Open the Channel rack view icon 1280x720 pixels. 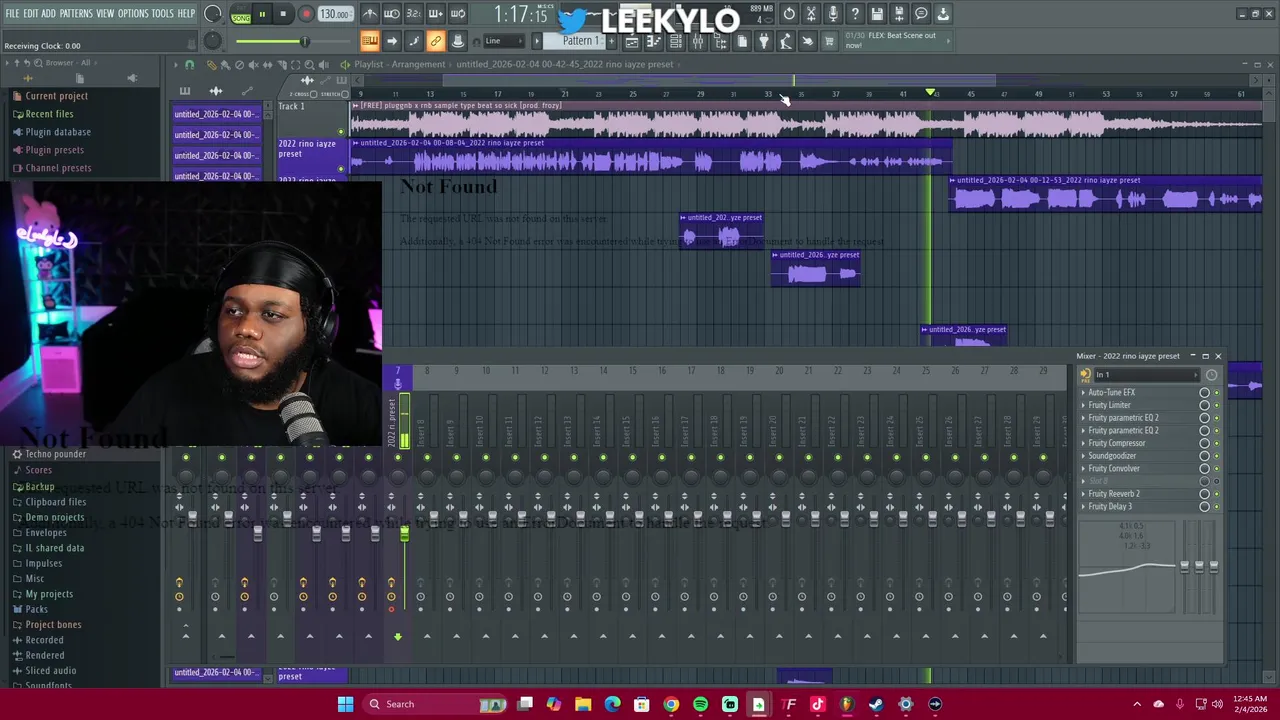(675, 41)
